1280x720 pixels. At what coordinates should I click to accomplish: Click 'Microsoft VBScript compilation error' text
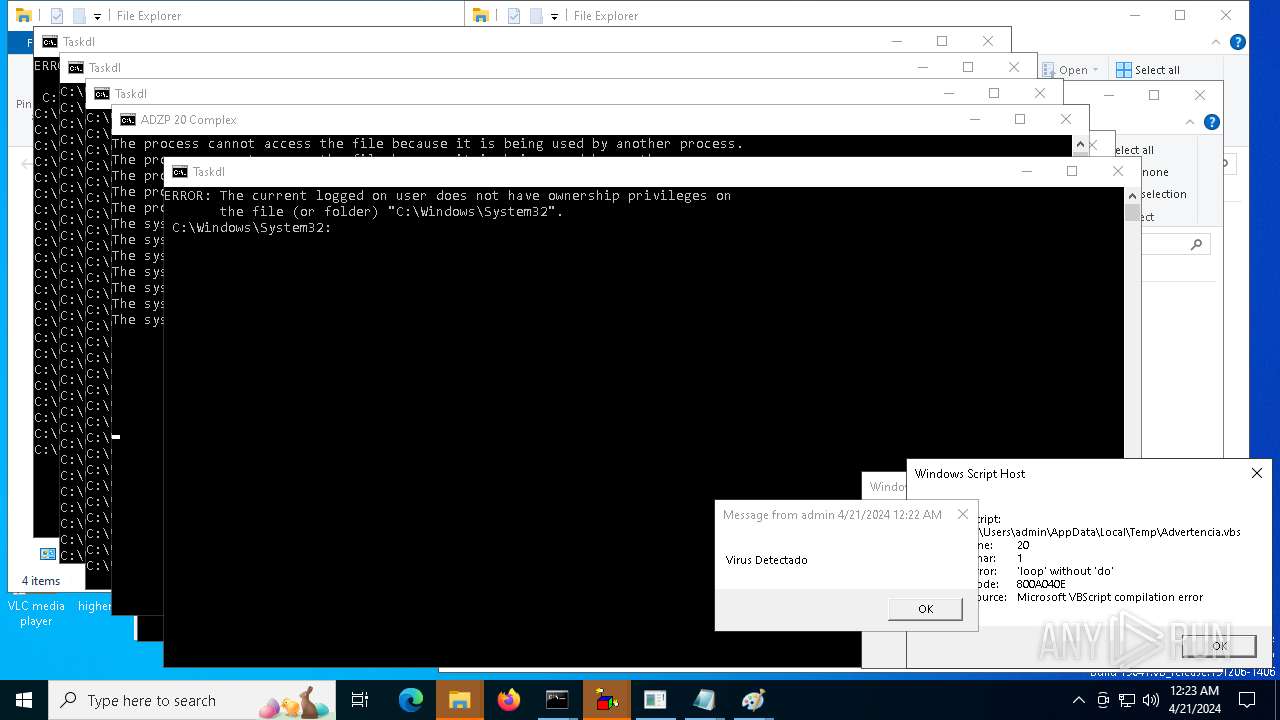[x=1110, y=597]
